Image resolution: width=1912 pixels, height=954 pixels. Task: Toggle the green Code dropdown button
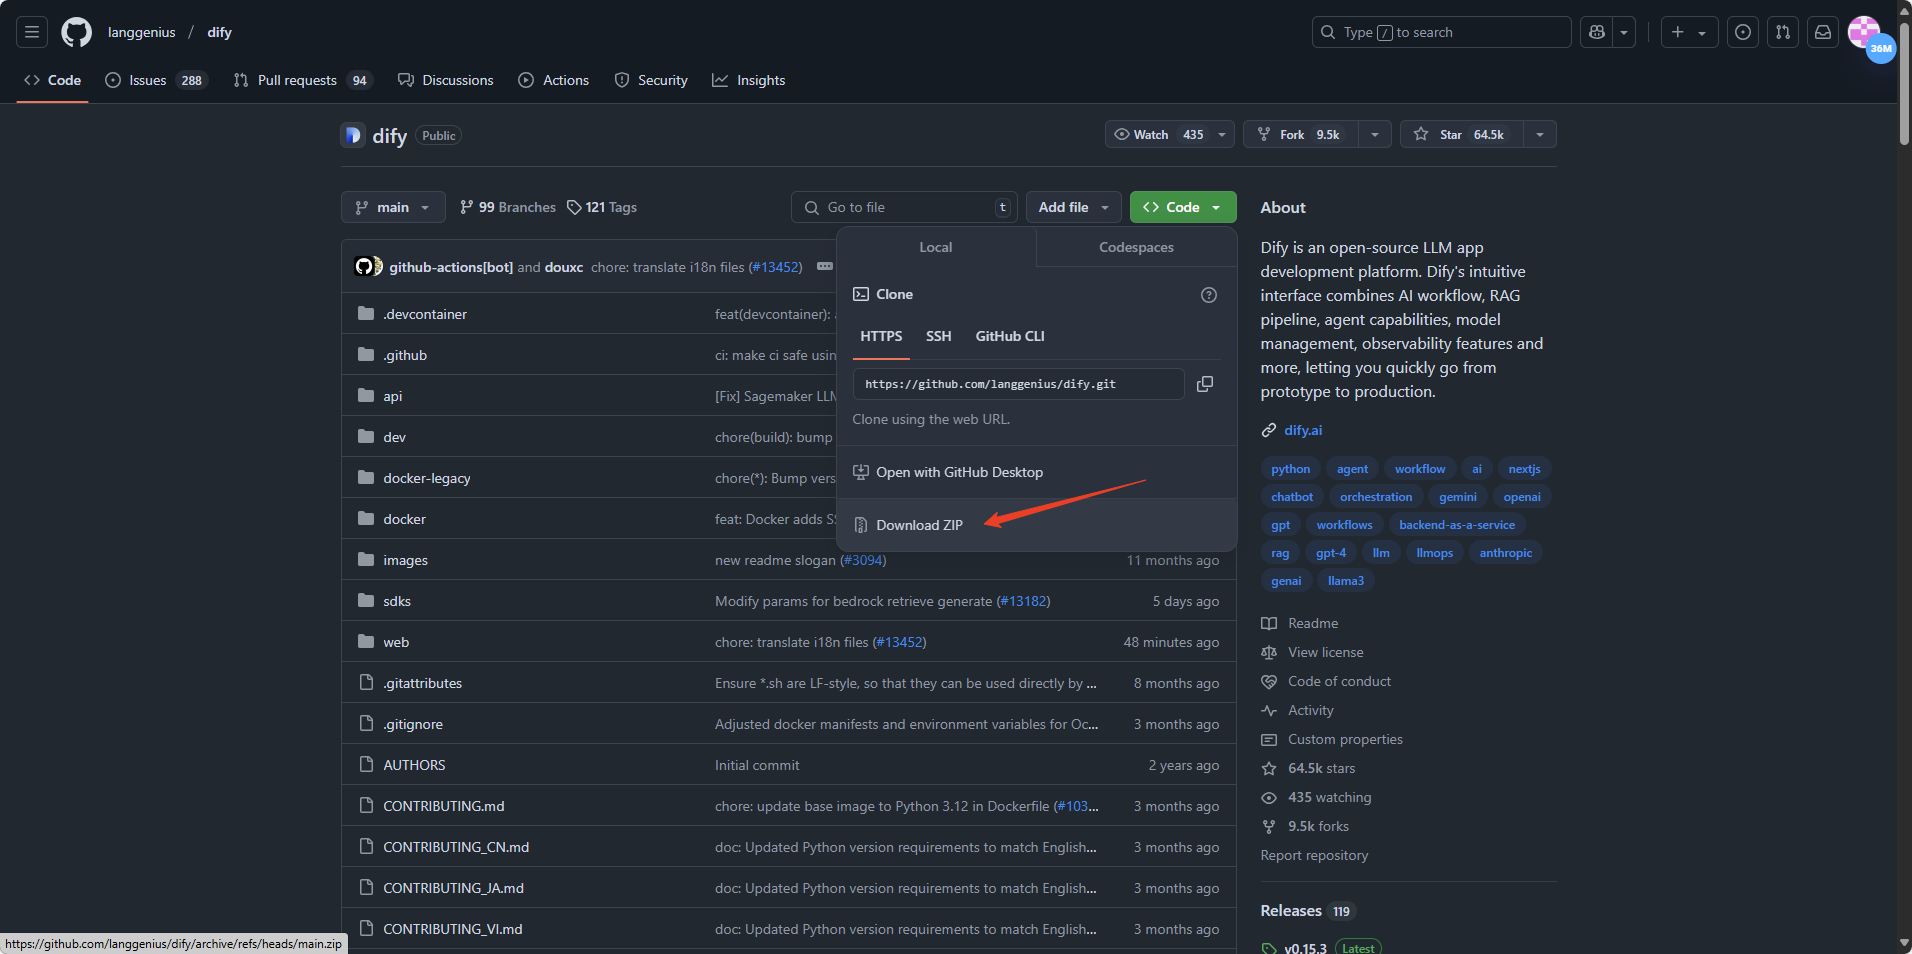tap(1183, 207)
